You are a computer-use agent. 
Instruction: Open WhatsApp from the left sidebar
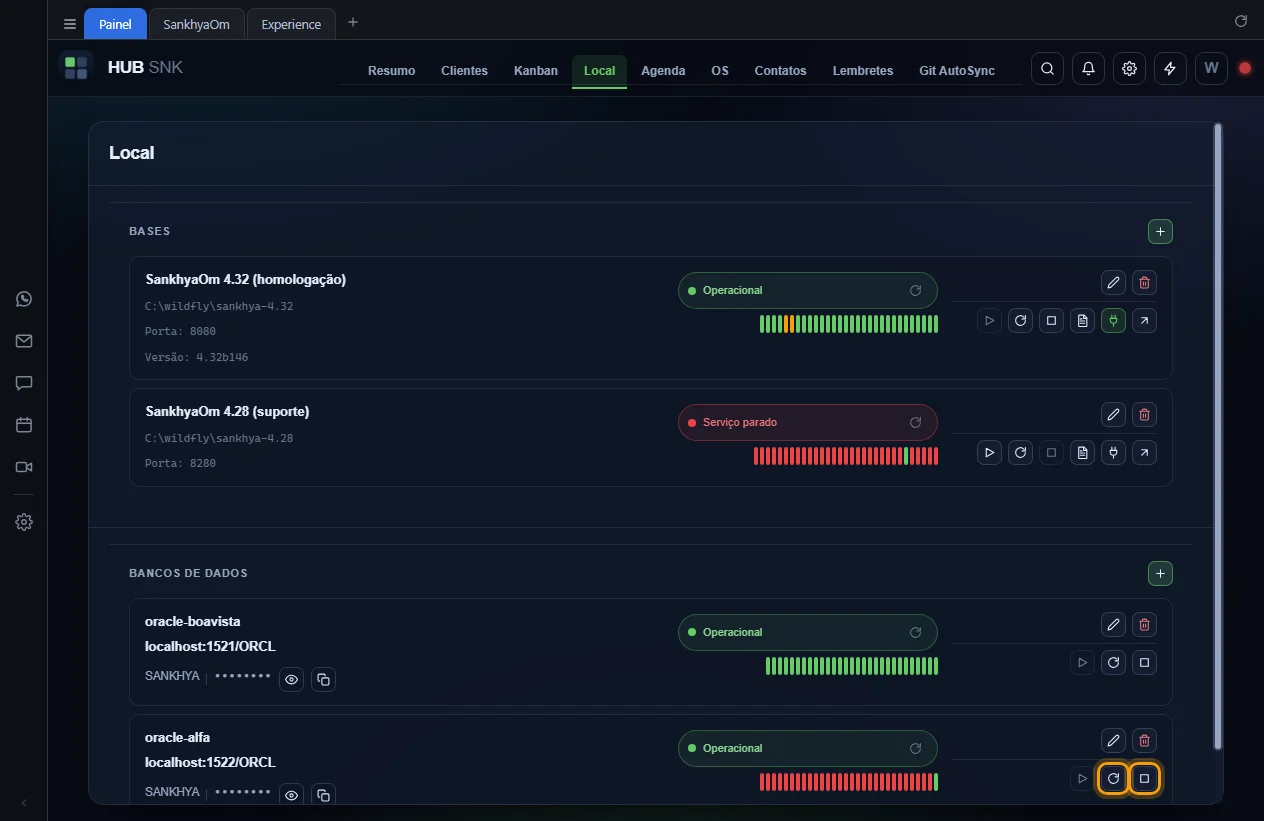[x=24, y=299]
